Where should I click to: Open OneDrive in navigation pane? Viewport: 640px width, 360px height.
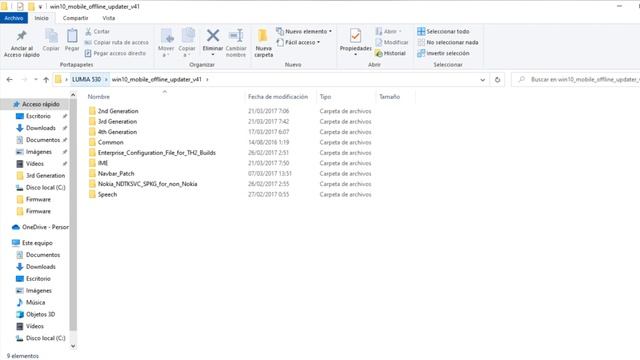[x=41, y=227]
